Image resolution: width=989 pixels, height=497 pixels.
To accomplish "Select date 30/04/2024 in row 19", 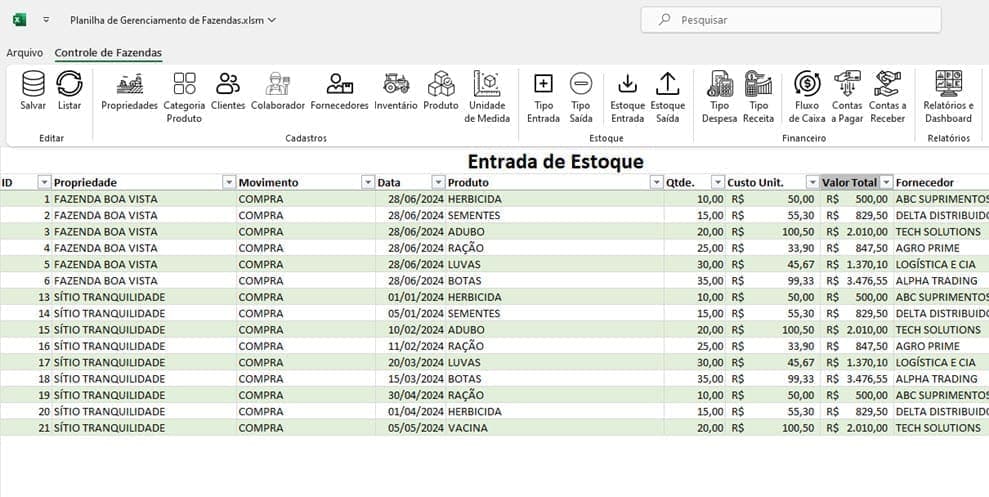I will coord(411,395).
